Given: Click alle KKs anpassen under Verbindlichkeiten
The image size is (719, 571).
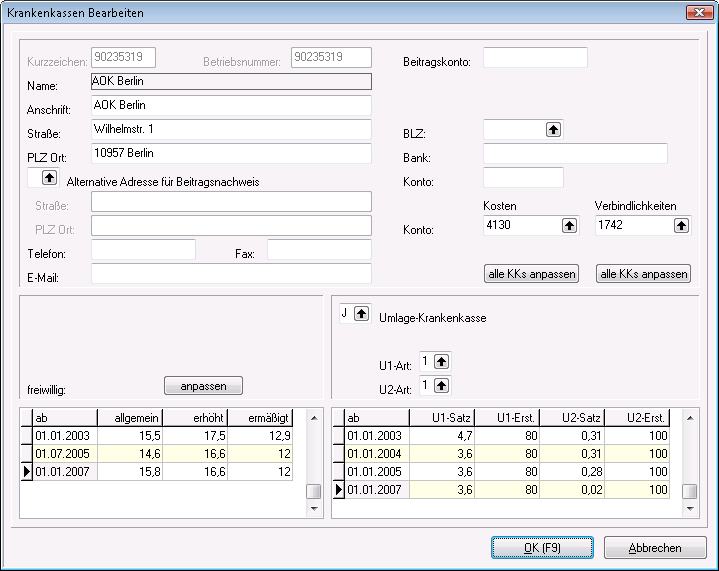Looking at the screenshot, I should click(643, 274).
